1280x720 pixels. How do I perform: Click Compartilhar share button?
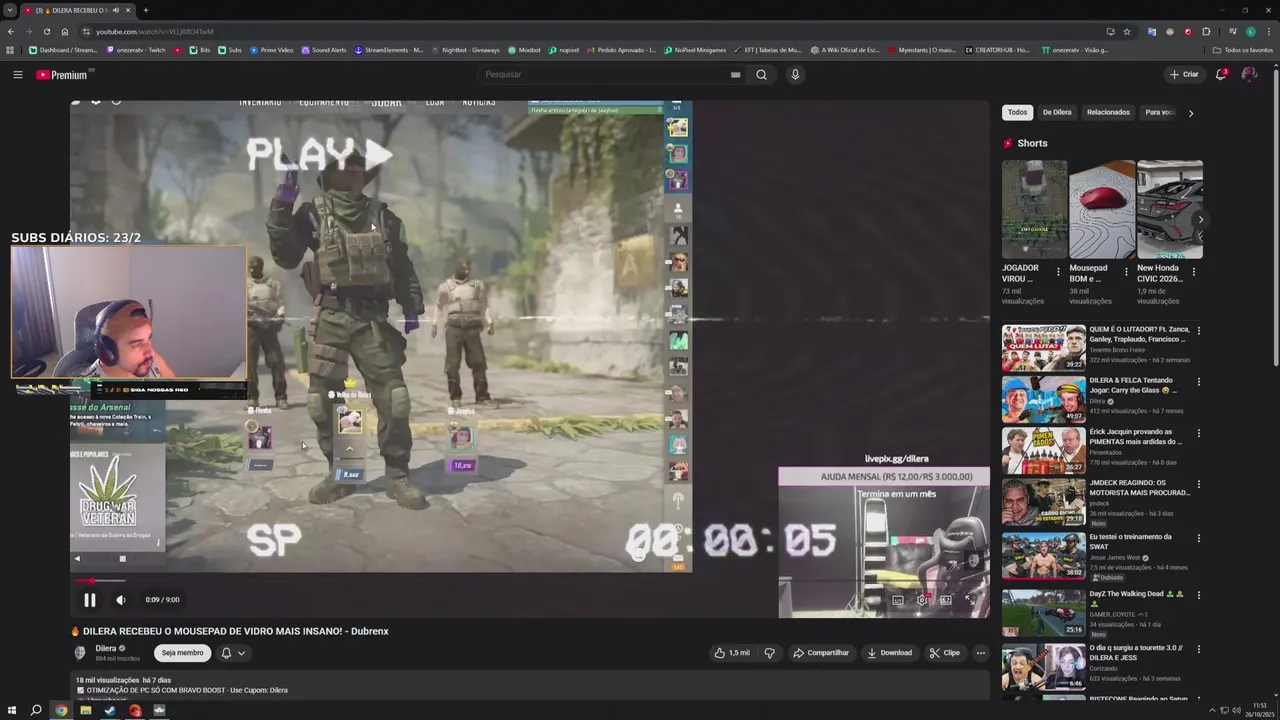[x=821, y=653]
